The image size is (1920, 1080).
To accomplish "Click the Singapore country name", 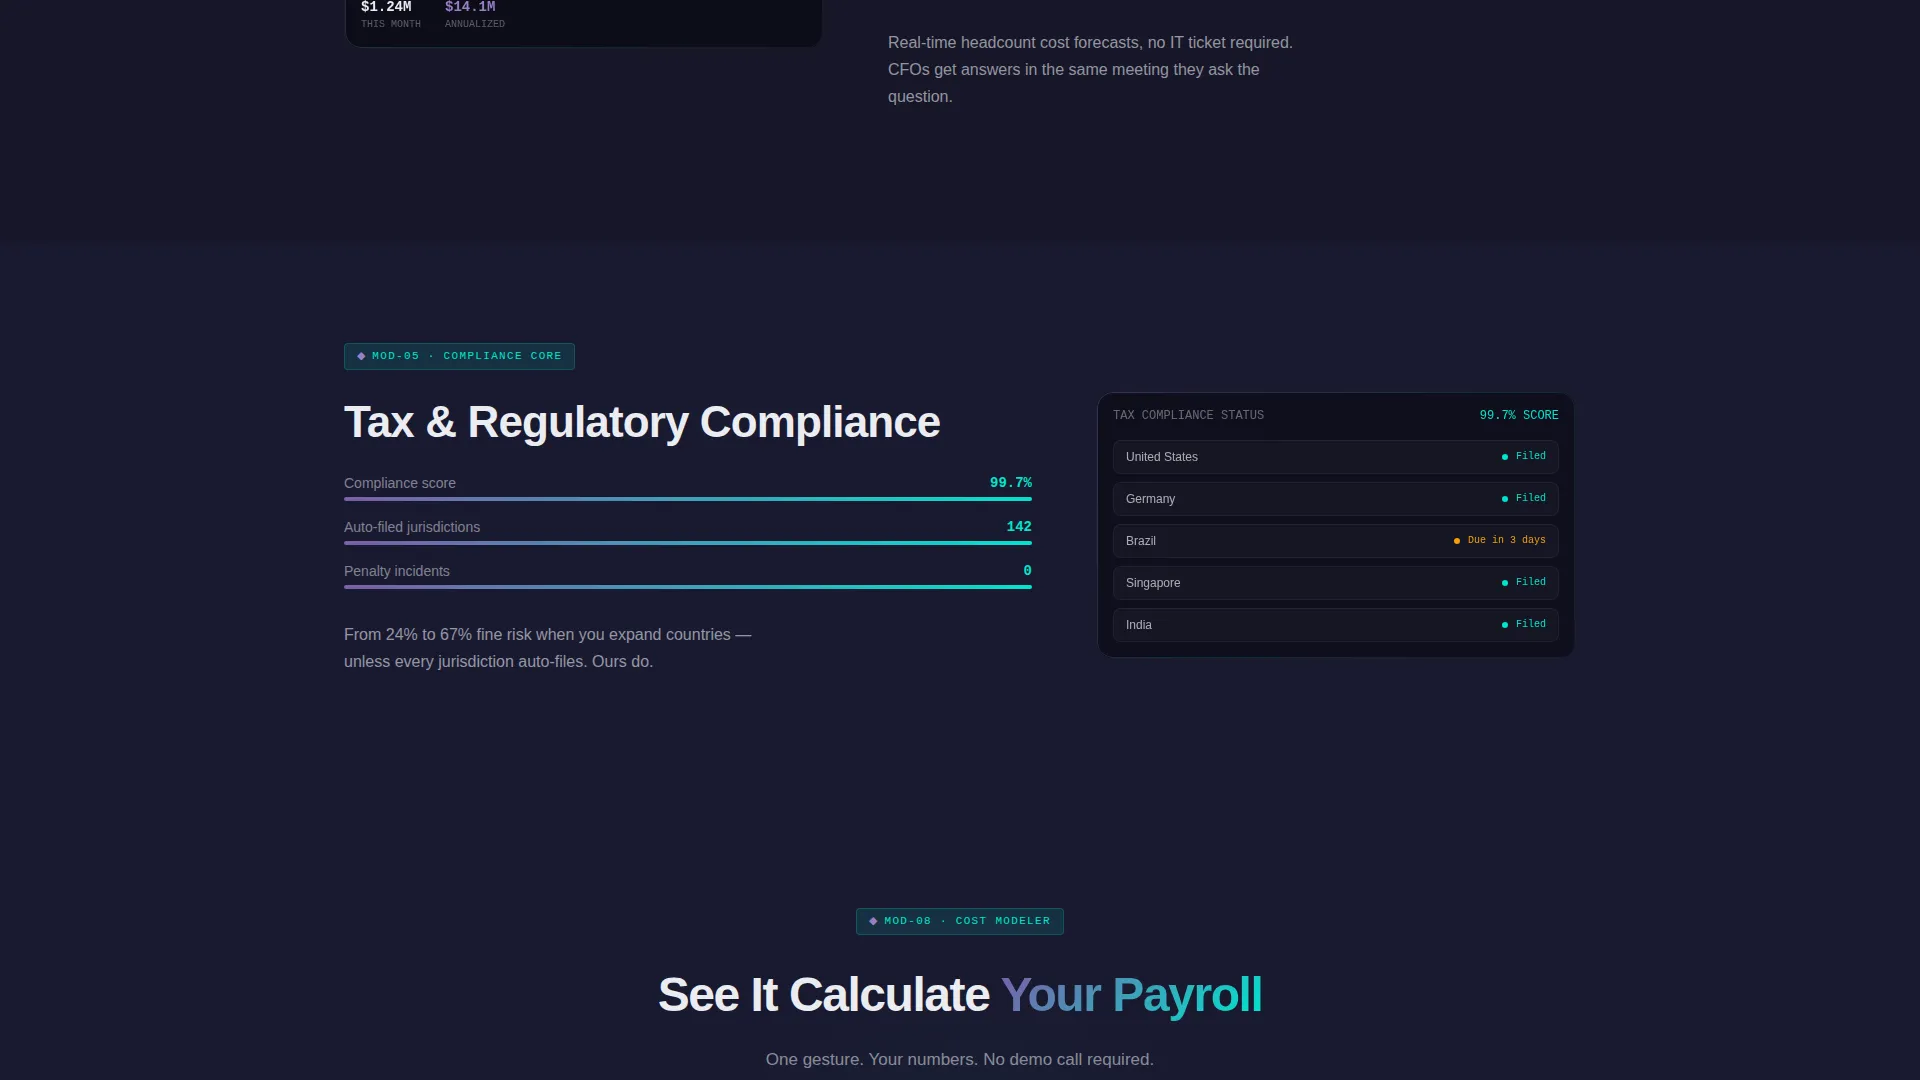I will click(1153, 583).
